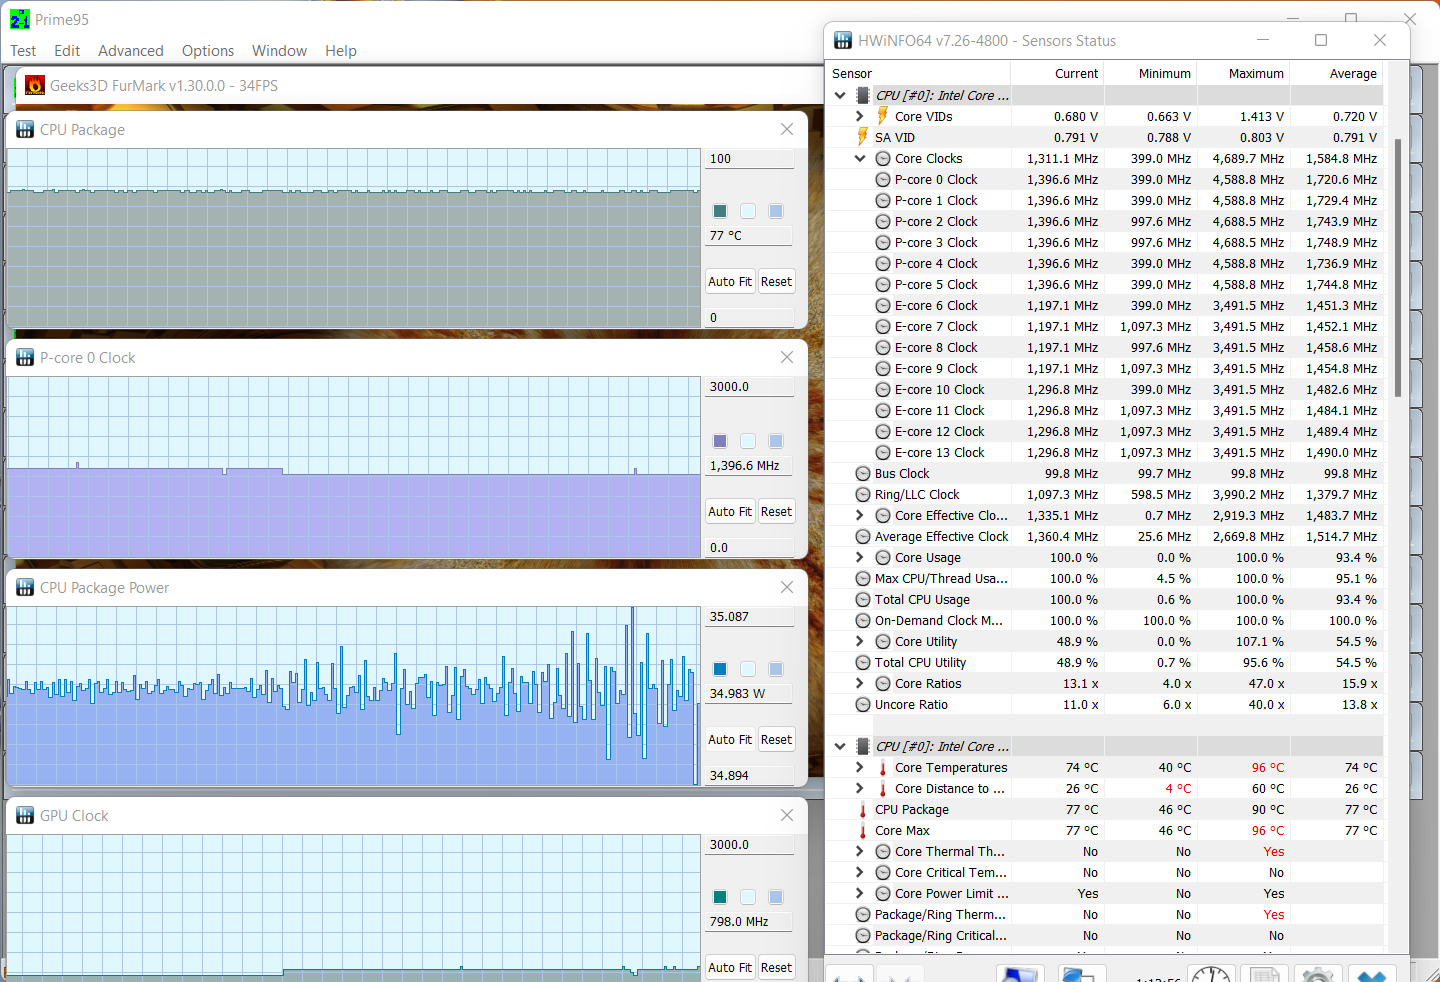This screenshot has width=1440, height=982.
Task: Open the Window menu in Prime95
Action: 279,51
